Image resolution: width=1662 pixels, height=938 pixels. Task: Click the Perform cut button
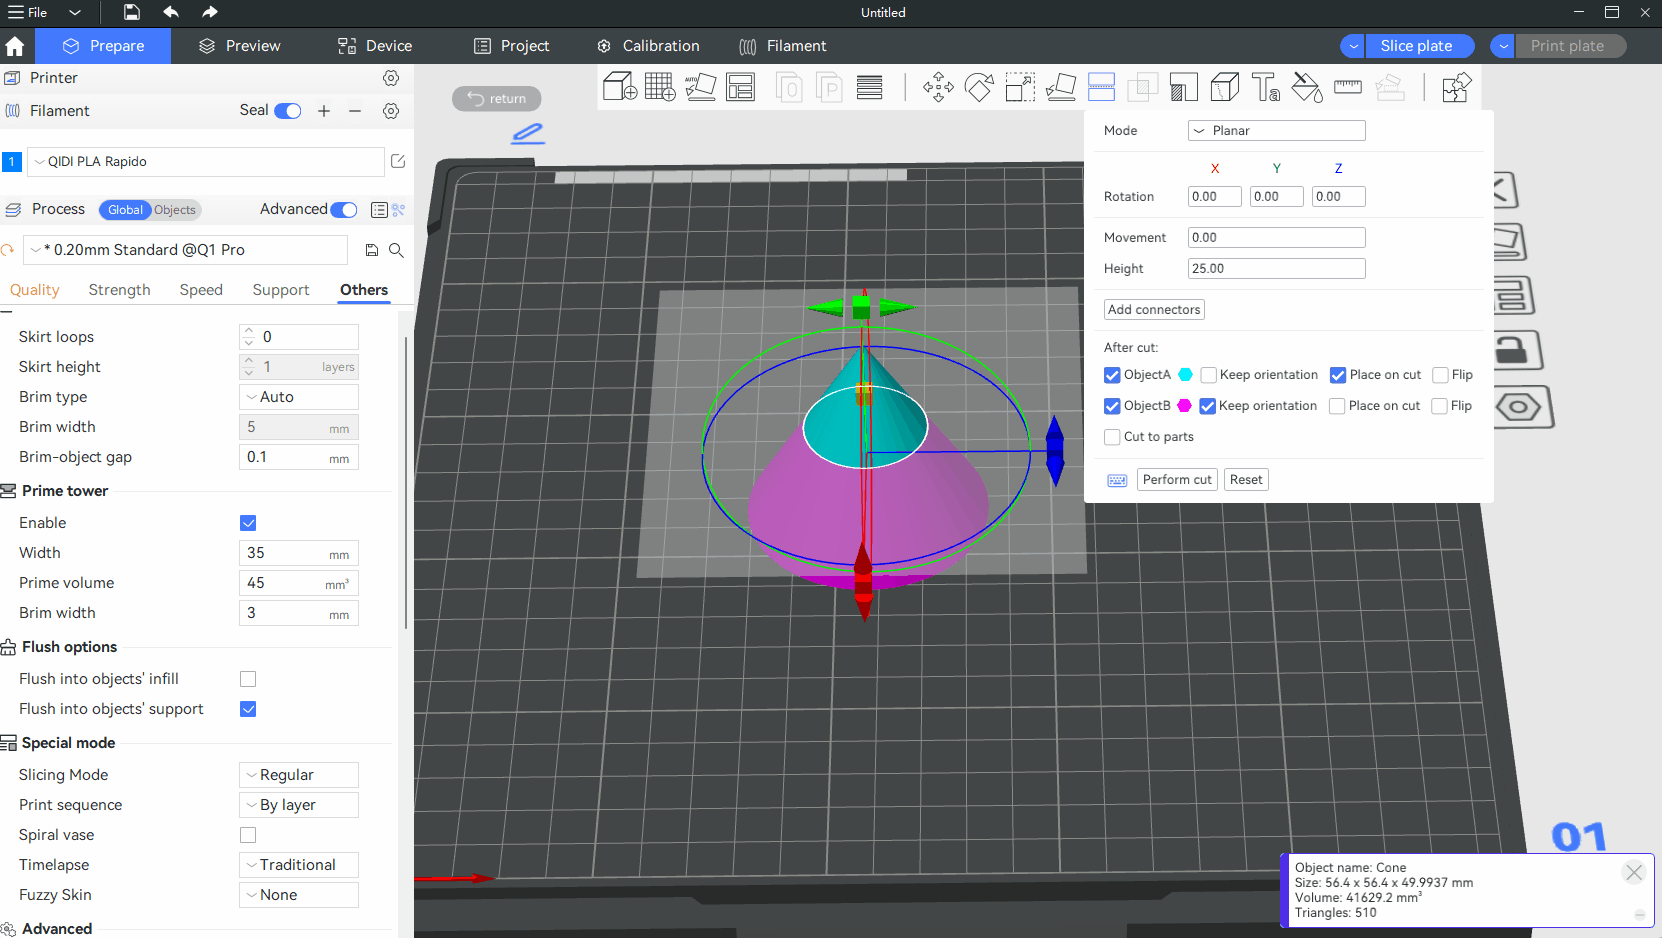pos(1176,480)
